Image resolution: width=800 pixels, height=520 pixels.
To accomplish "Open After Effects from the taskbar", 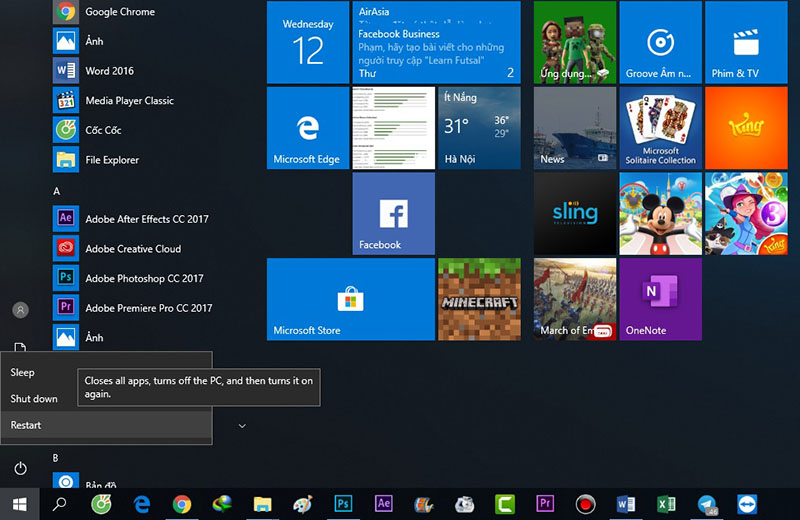I will pyautogui.click(x=383, y=504).
